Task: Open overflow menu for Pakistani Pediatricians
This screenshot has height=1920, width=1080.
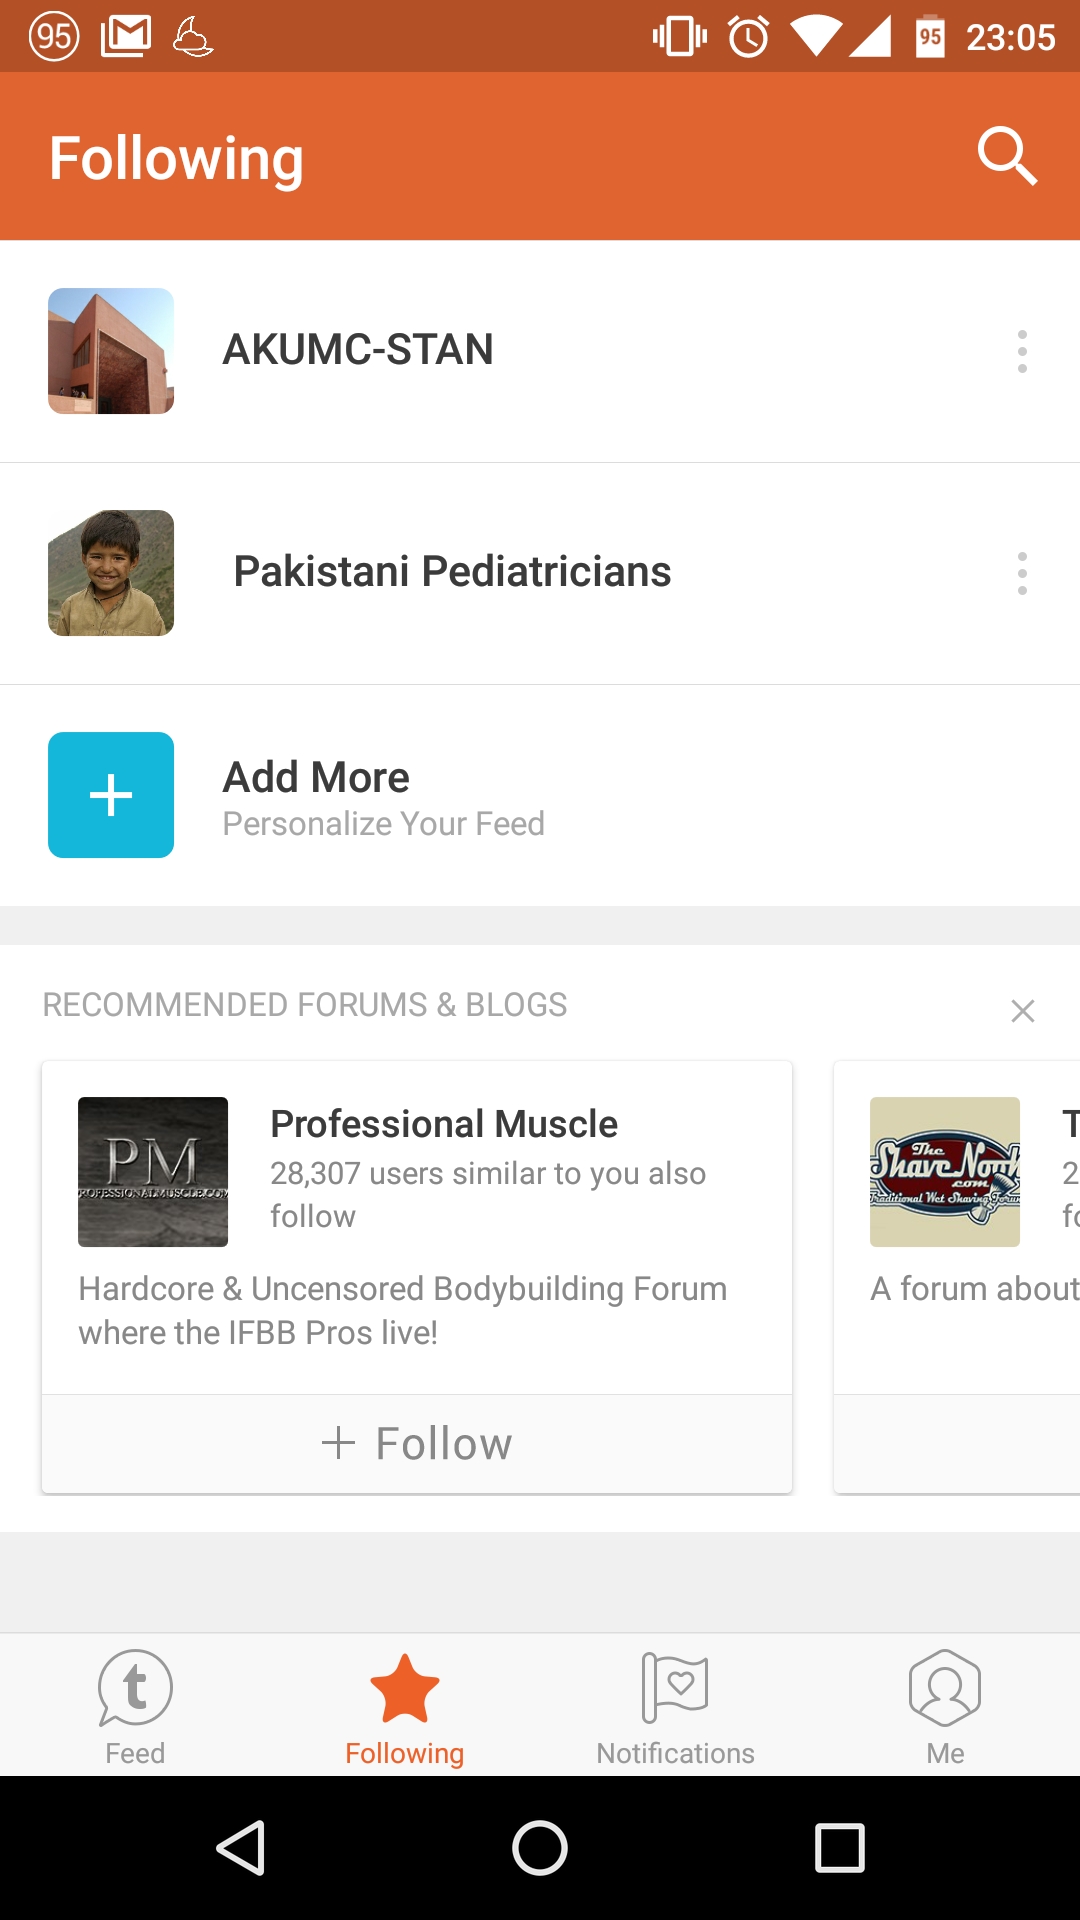Action: coord(1021,573)
